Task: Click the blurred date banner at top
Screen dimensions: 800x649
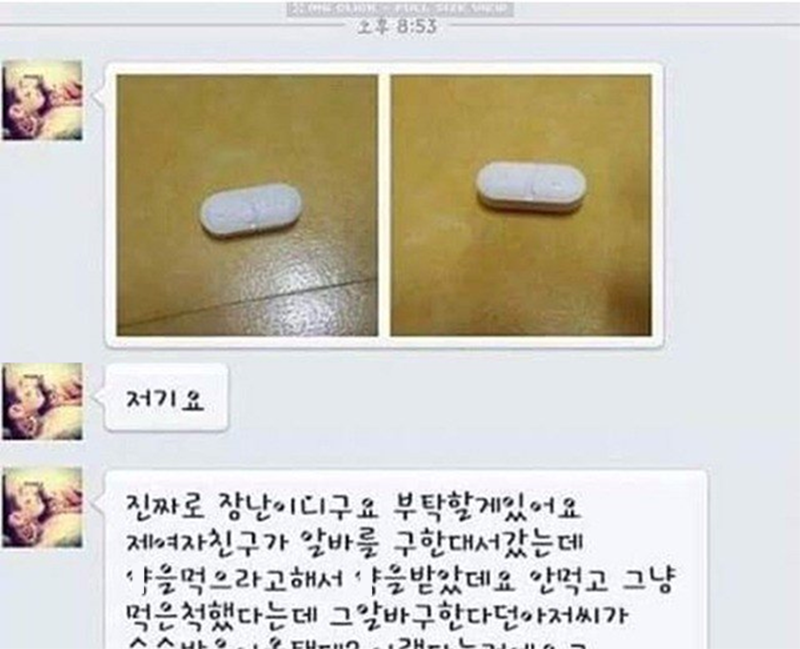Action: pyautogui.click(x=400, y=9)
